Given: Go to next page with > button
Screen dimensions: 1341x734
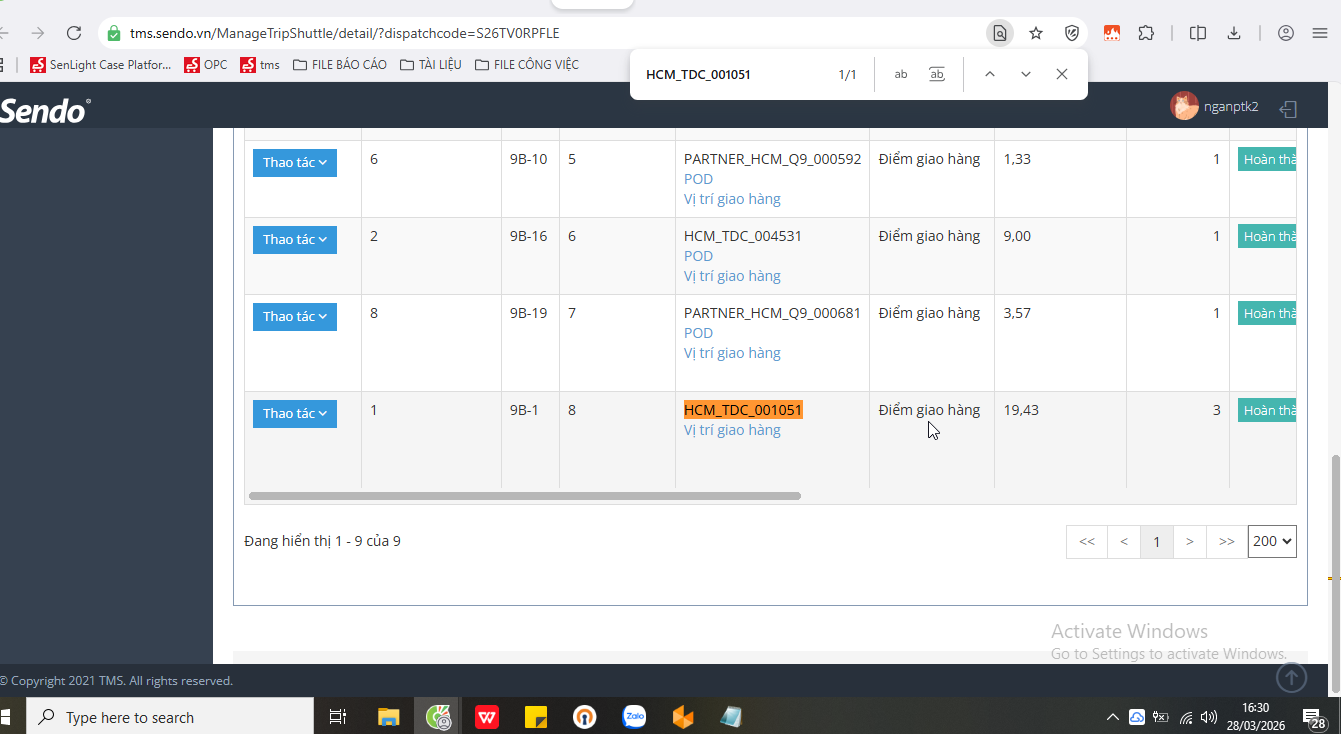Looking at the screenshot, I should [x=1190, y=542].
